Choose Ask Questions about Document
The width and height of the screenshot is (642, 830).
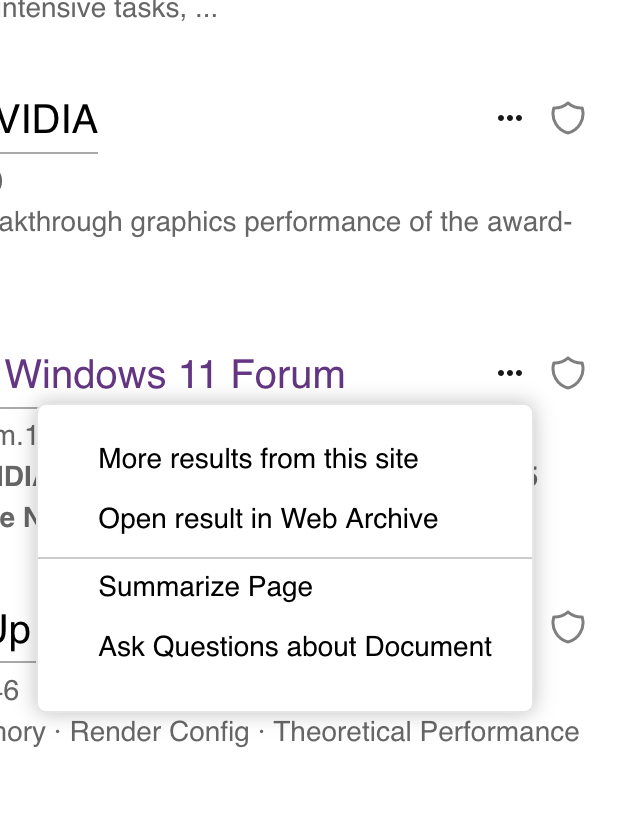(295, 647)
